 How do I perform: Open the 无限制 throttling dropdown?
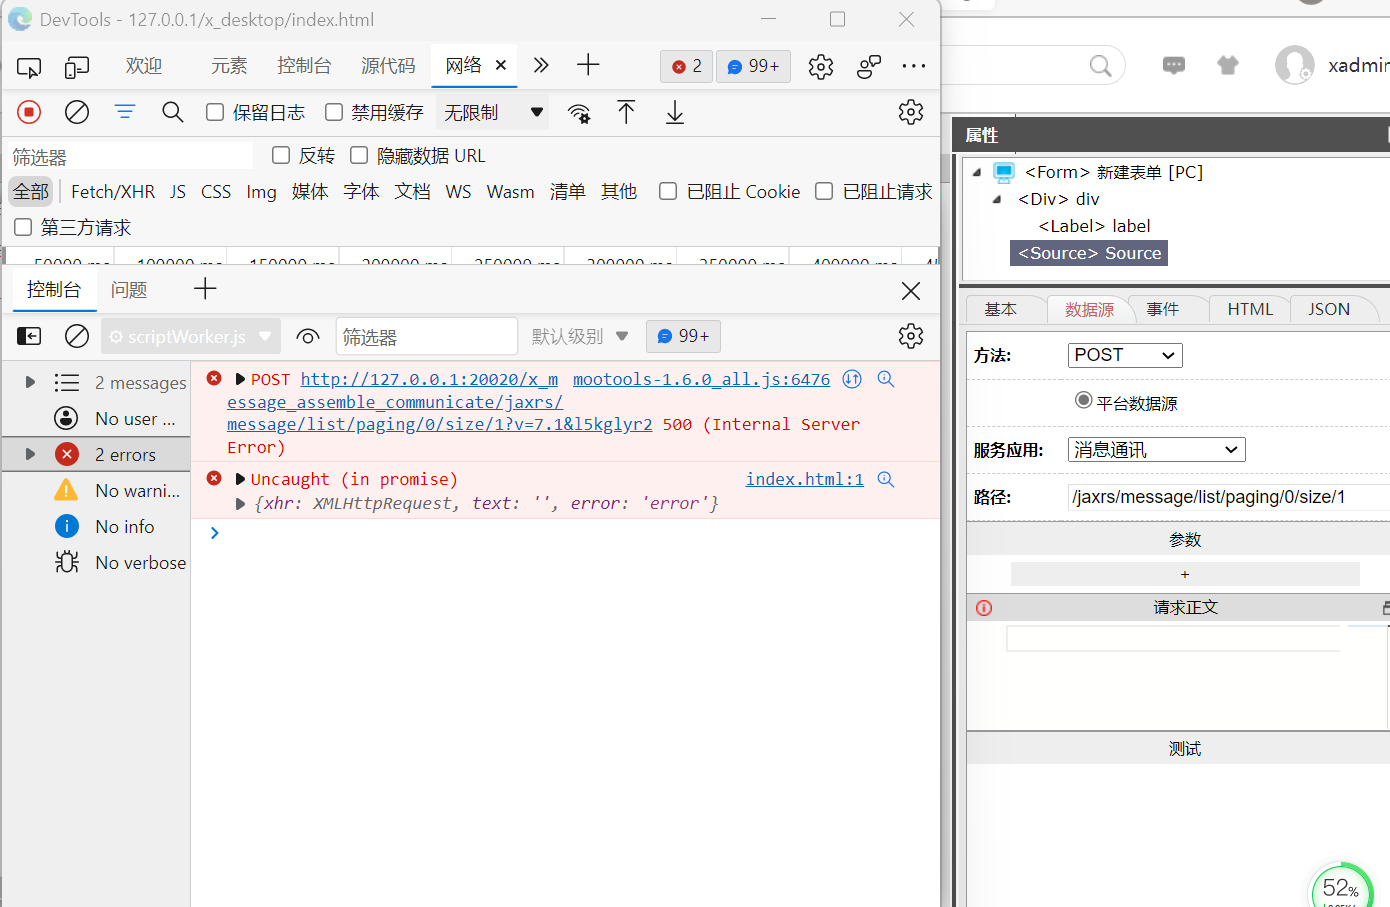tap(494, 112)
